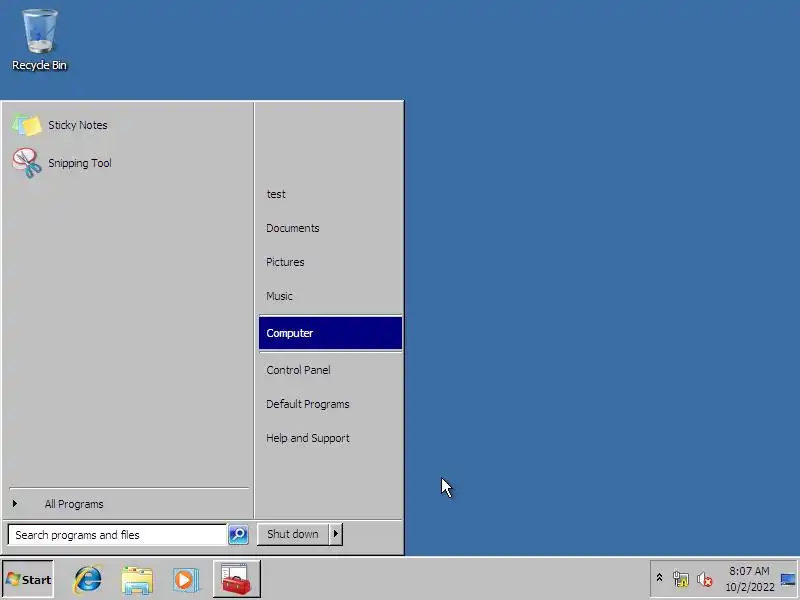Viewport: 800px width, 600px height.
Task: Open Documents from Start menu
Action: coord(330,228)
